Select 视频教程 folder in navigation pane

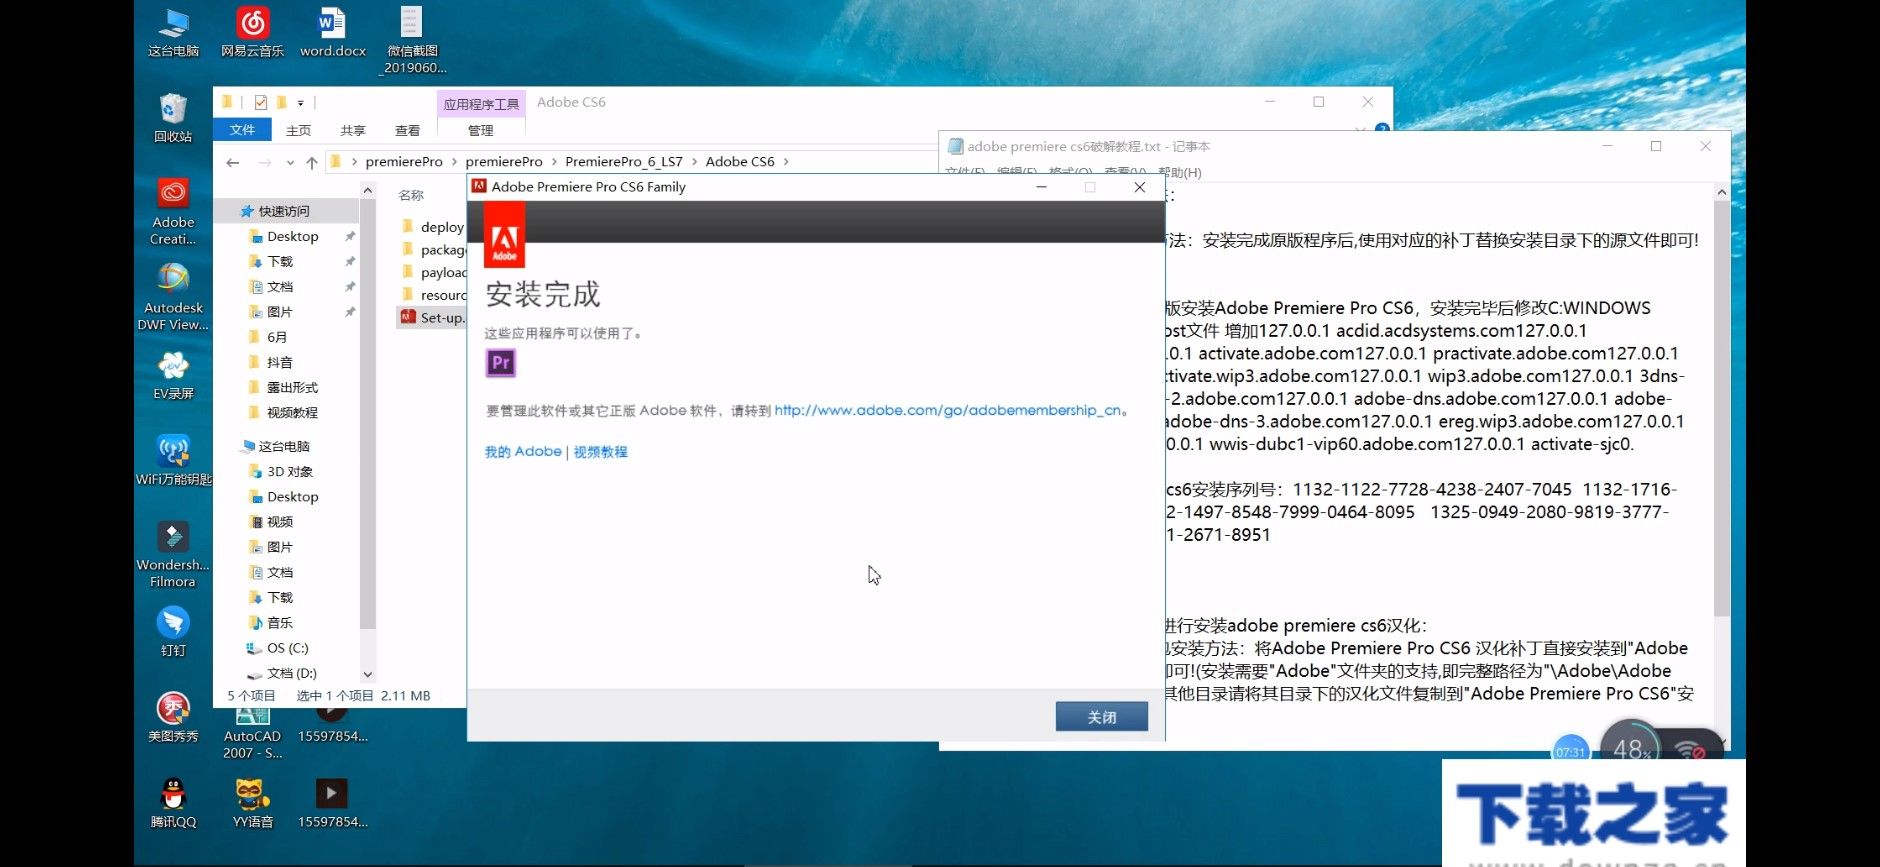coord(292,412)
